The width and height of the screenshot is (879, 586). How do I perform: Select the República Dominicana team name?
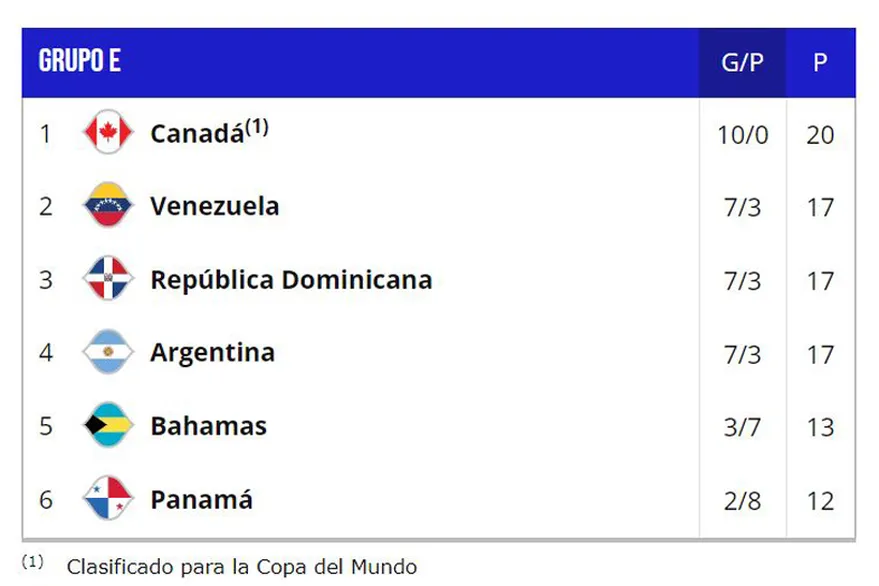pos(291,280)
